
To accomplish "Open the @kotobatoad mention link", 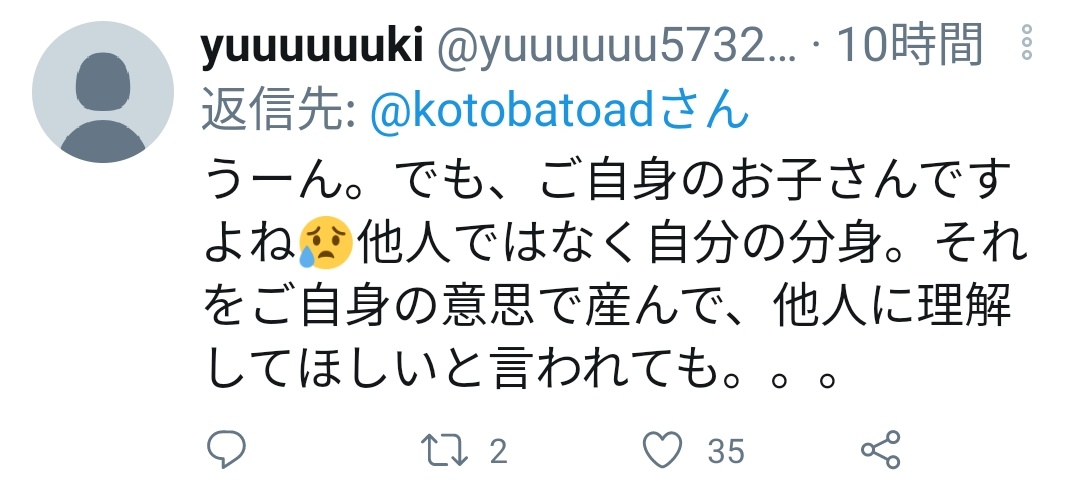I will (510, 110).
